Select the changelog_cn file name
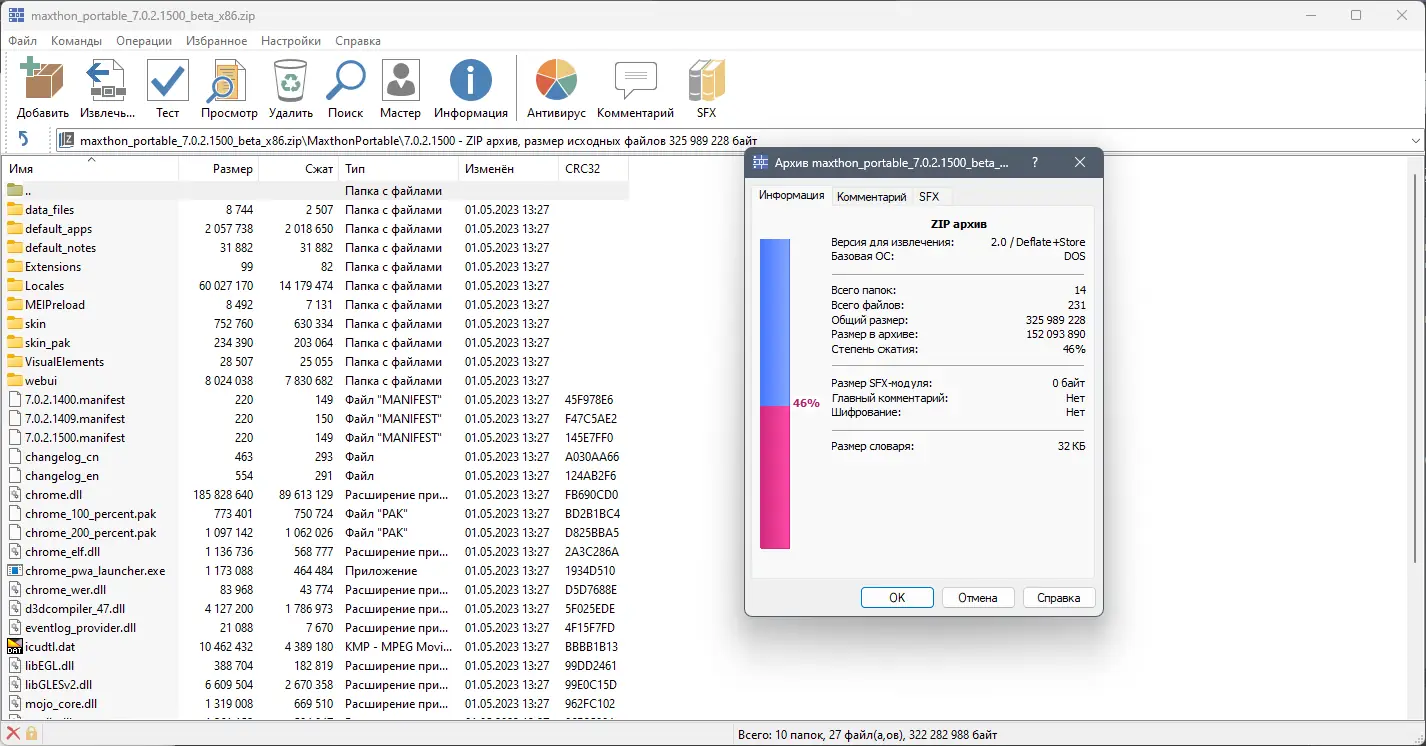 (x=62, y=457)
